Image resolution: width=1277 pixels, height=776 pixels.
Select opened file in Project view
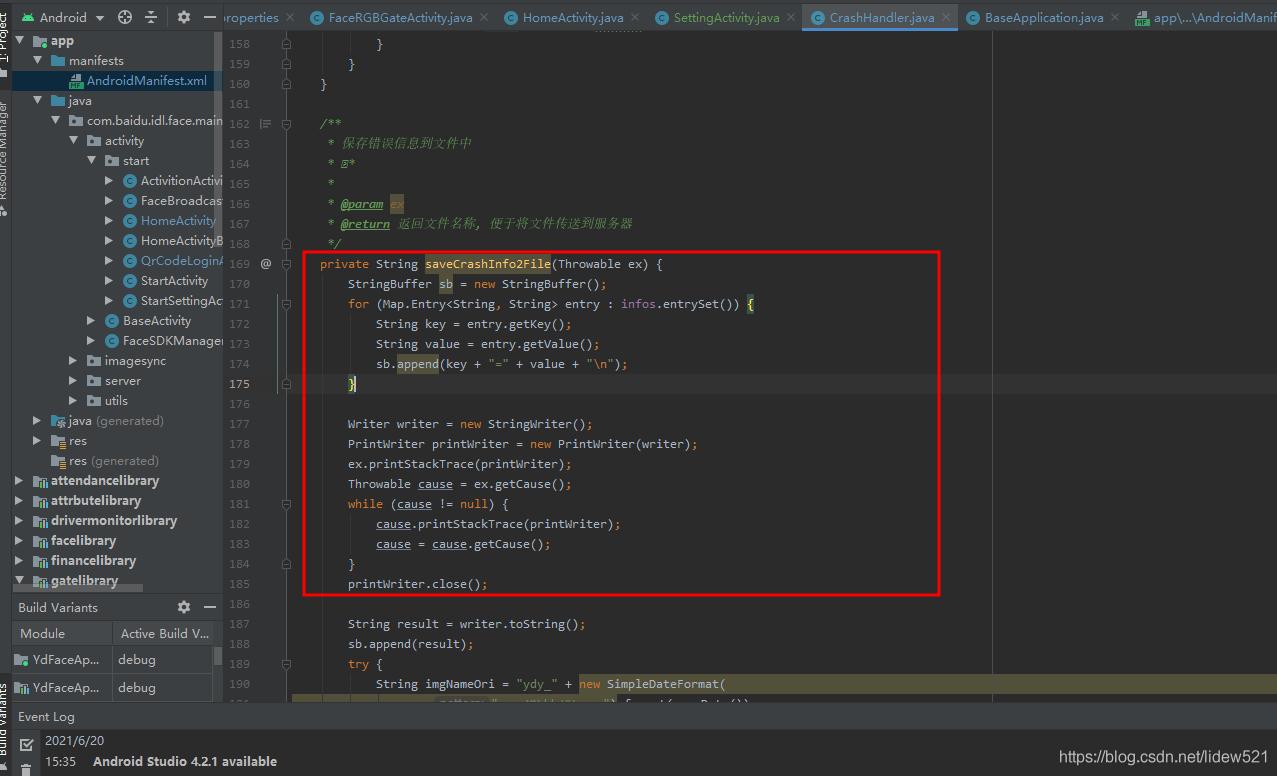point(125,16)
